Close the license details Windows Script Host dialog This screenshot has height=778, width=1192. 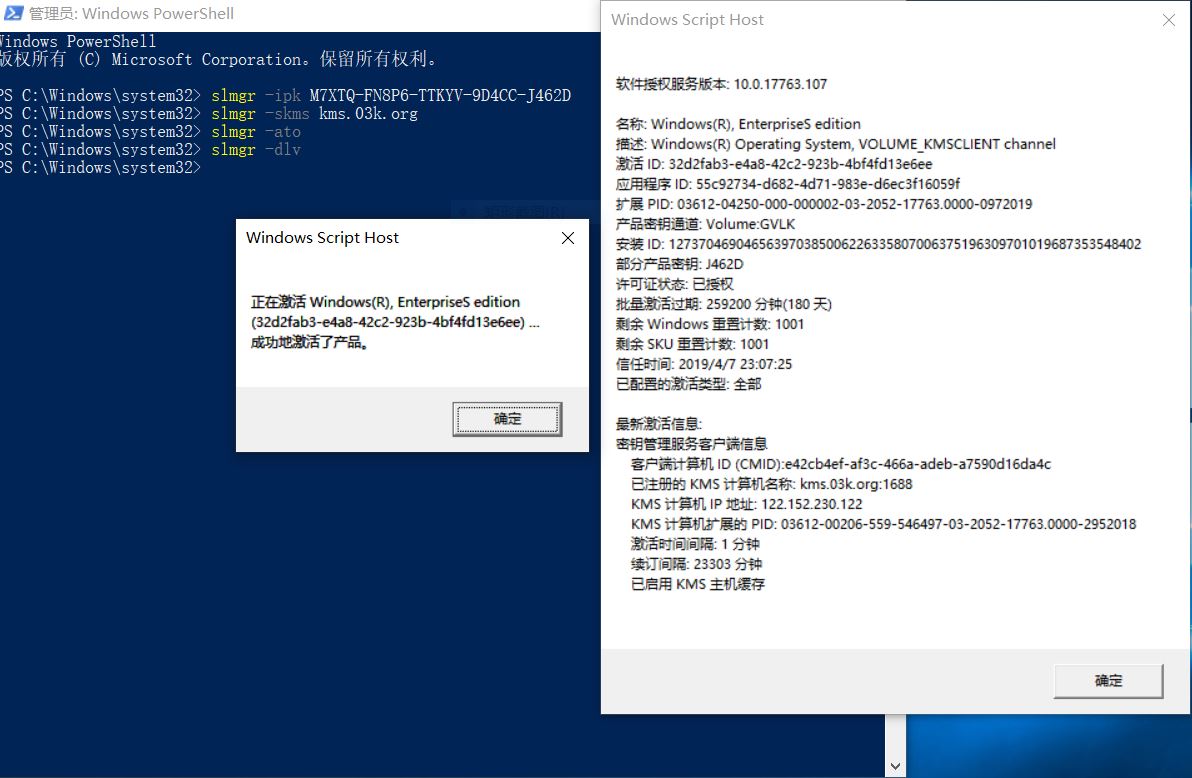pos(1168,21)
